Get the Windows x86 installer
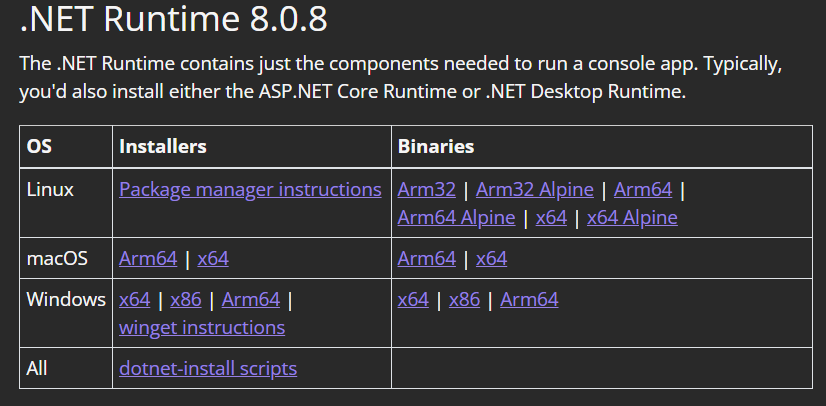The height and width of the screenshot is (406, 826). click(186, 299)
